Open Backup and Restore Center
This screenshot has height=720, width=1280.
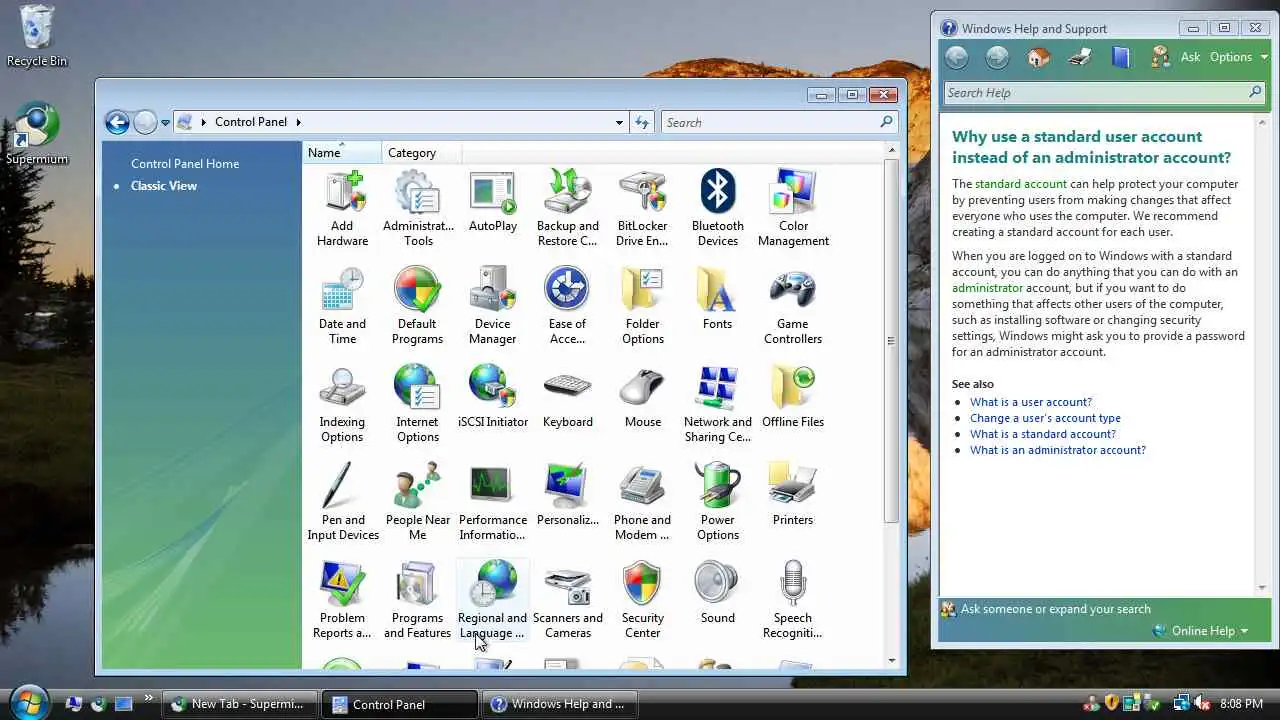(568, 208)
